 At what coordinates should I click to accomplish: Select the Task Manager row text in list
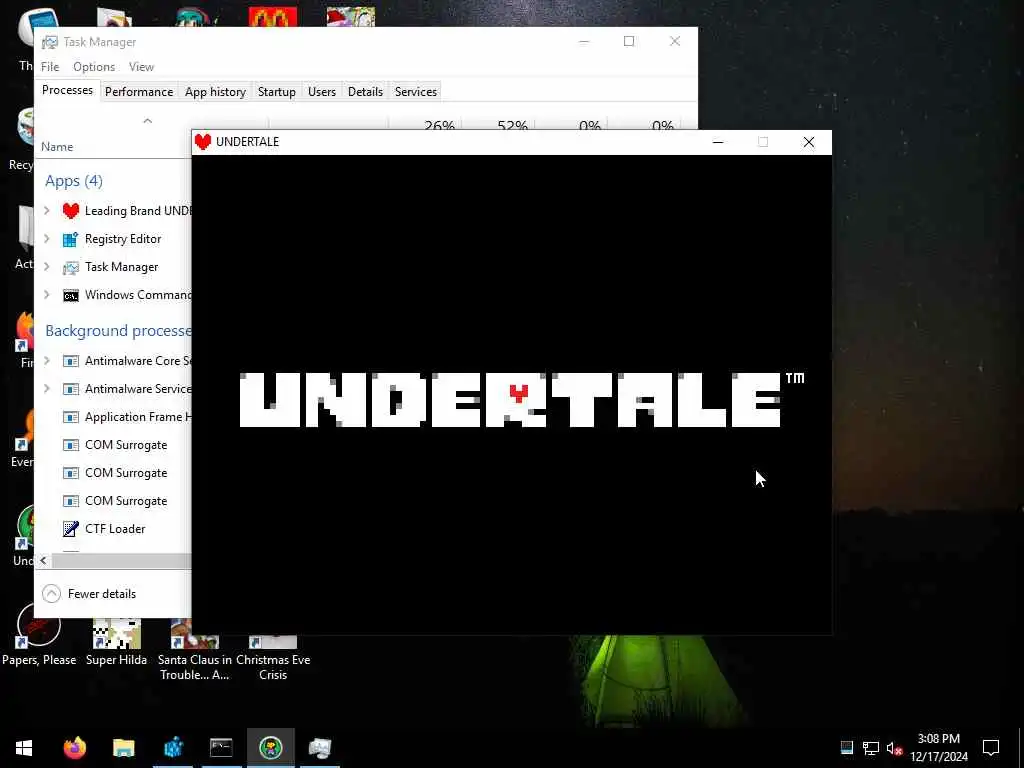coord(121,267)
